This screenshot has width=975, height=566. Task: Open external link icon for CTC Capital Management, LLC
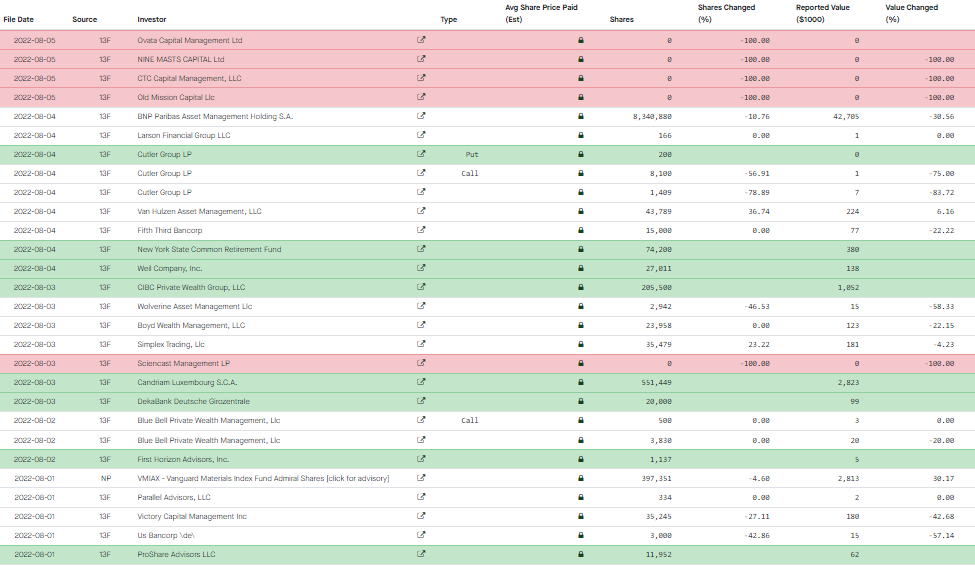click(x=421, y=78)
